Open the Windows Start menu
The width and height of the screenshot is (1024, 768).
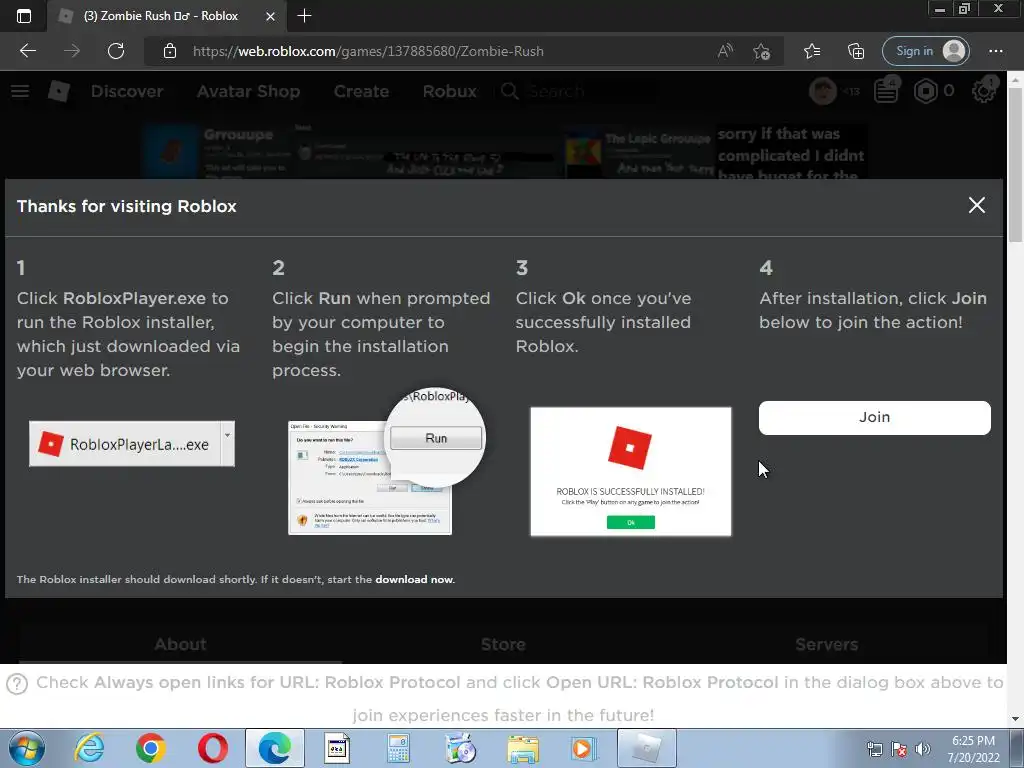pyautogui.click(x=26, y=748)
